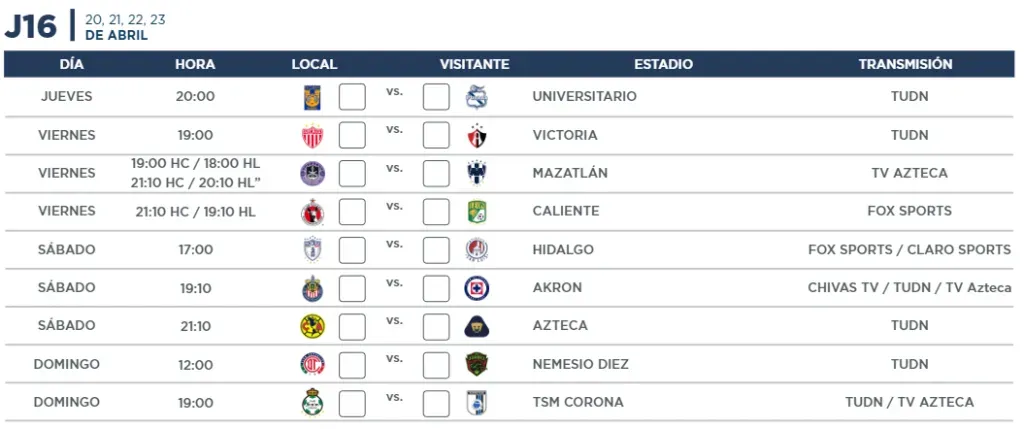Check the visitor box in the Toluca row
The height and width of the screenshot is (429, 1024).
click(x=436, y=364)
